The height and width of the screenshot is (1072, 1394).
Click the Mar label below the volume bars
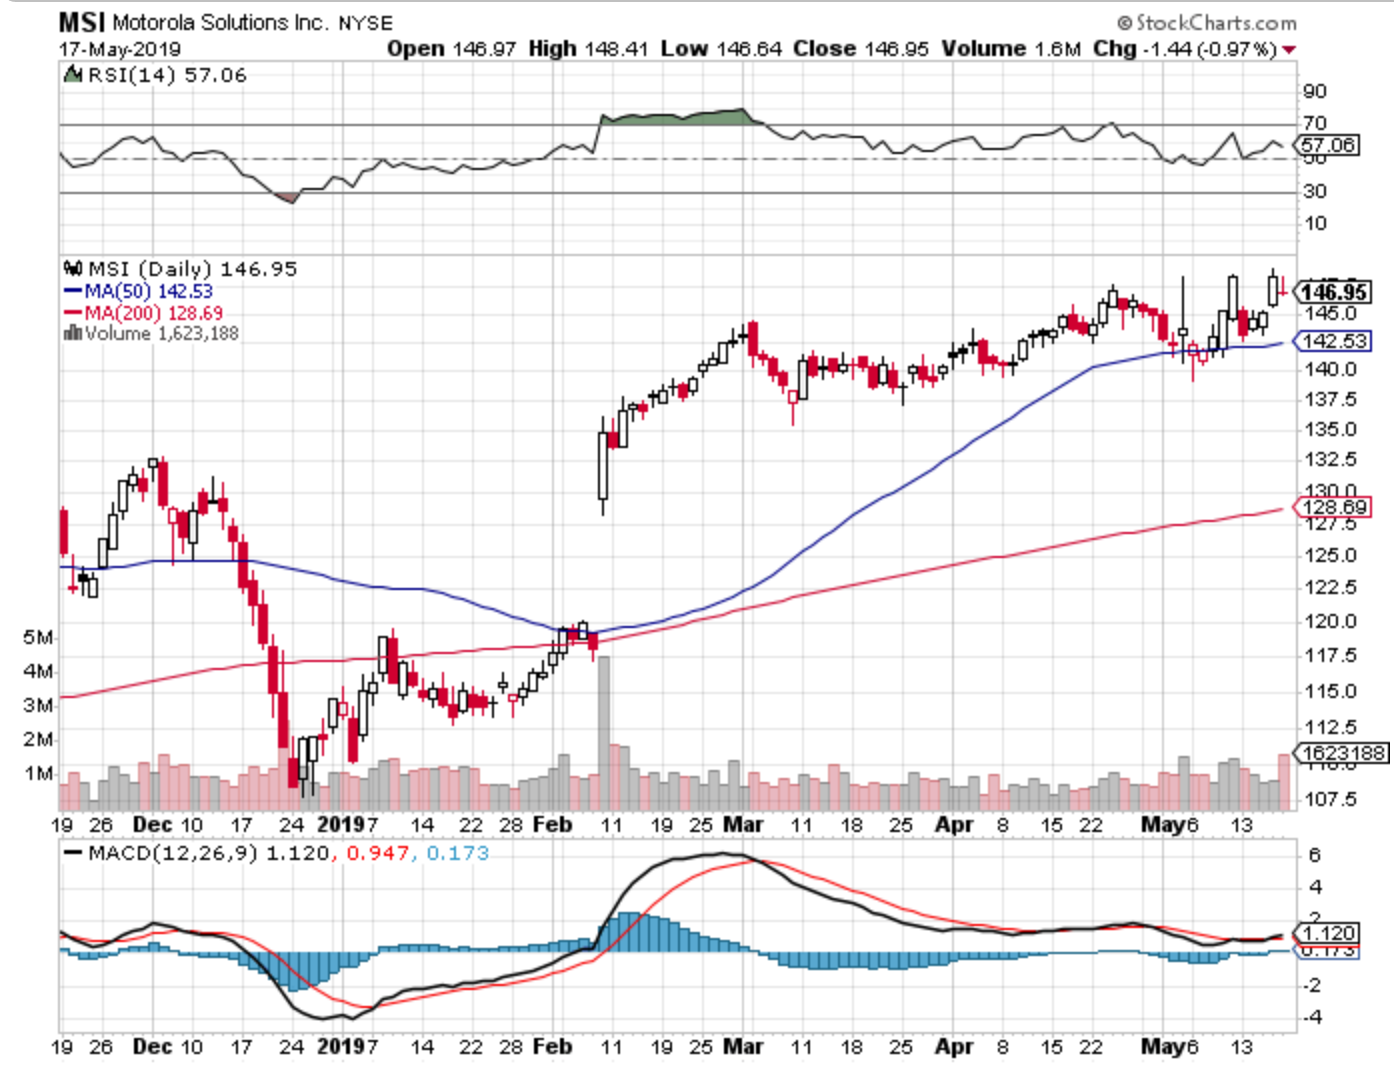[743, 825]
